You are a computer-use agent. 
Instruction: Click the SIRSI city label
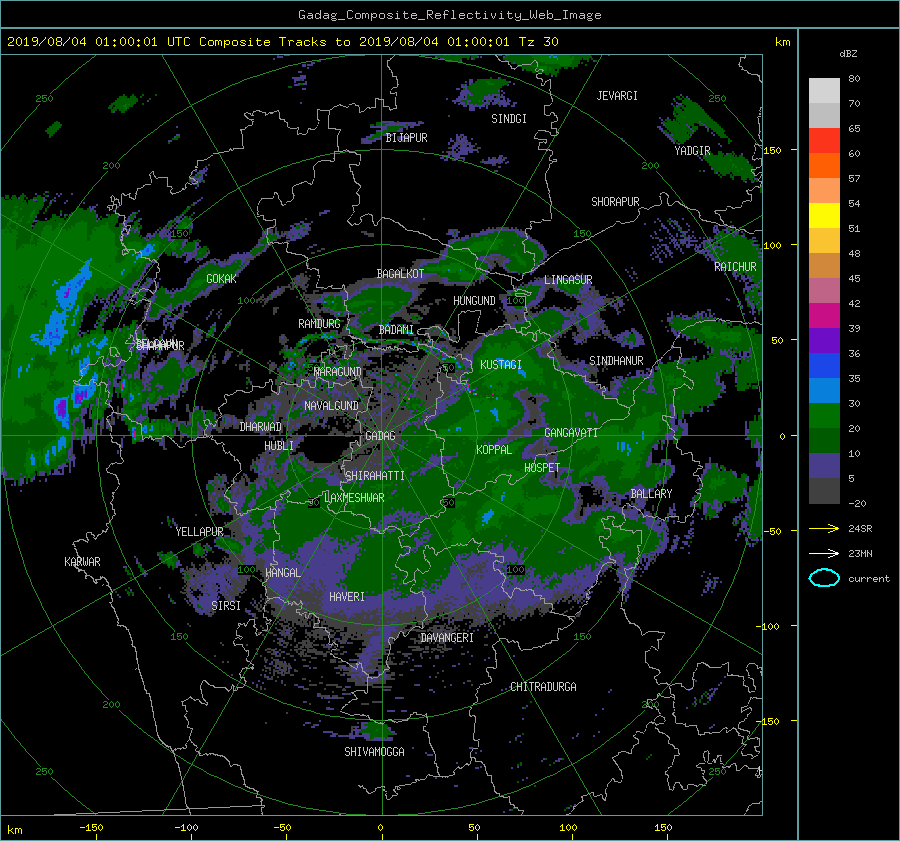(x=226, y=606)
